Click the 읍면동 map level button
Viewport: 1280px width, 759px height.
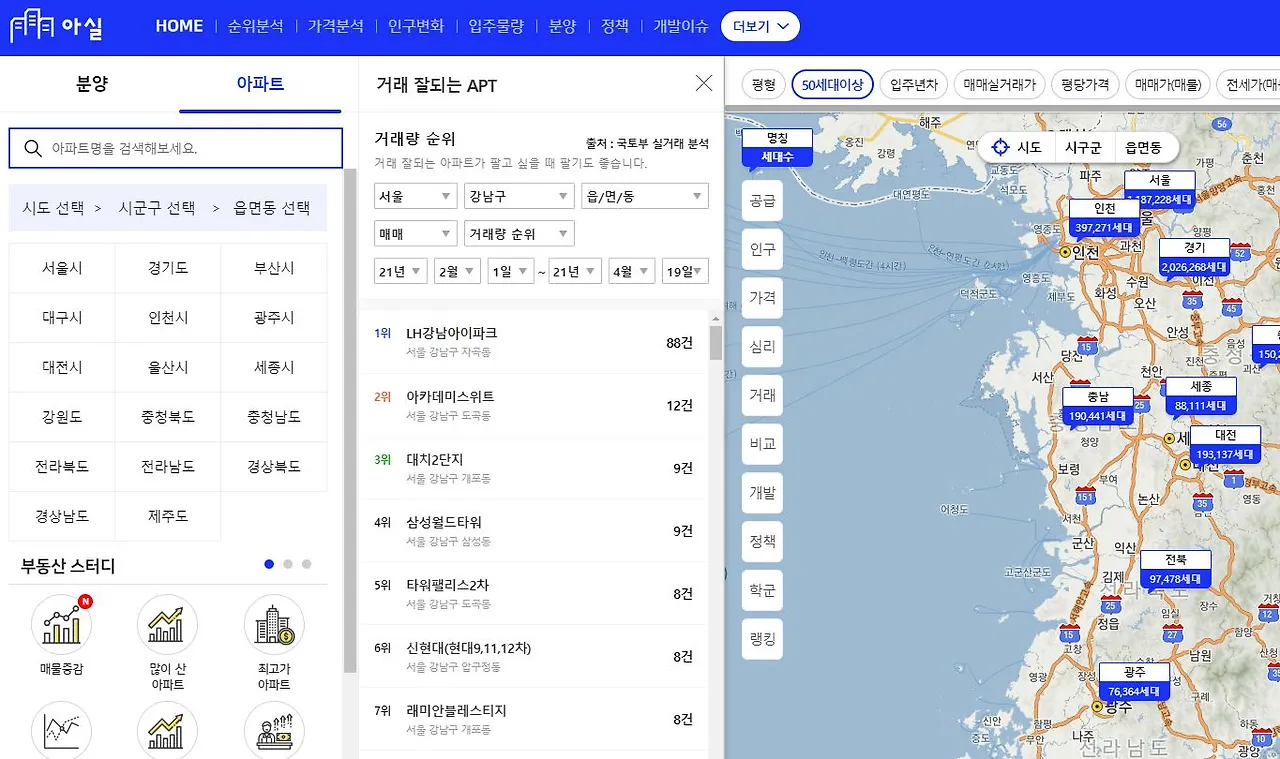1145,147
